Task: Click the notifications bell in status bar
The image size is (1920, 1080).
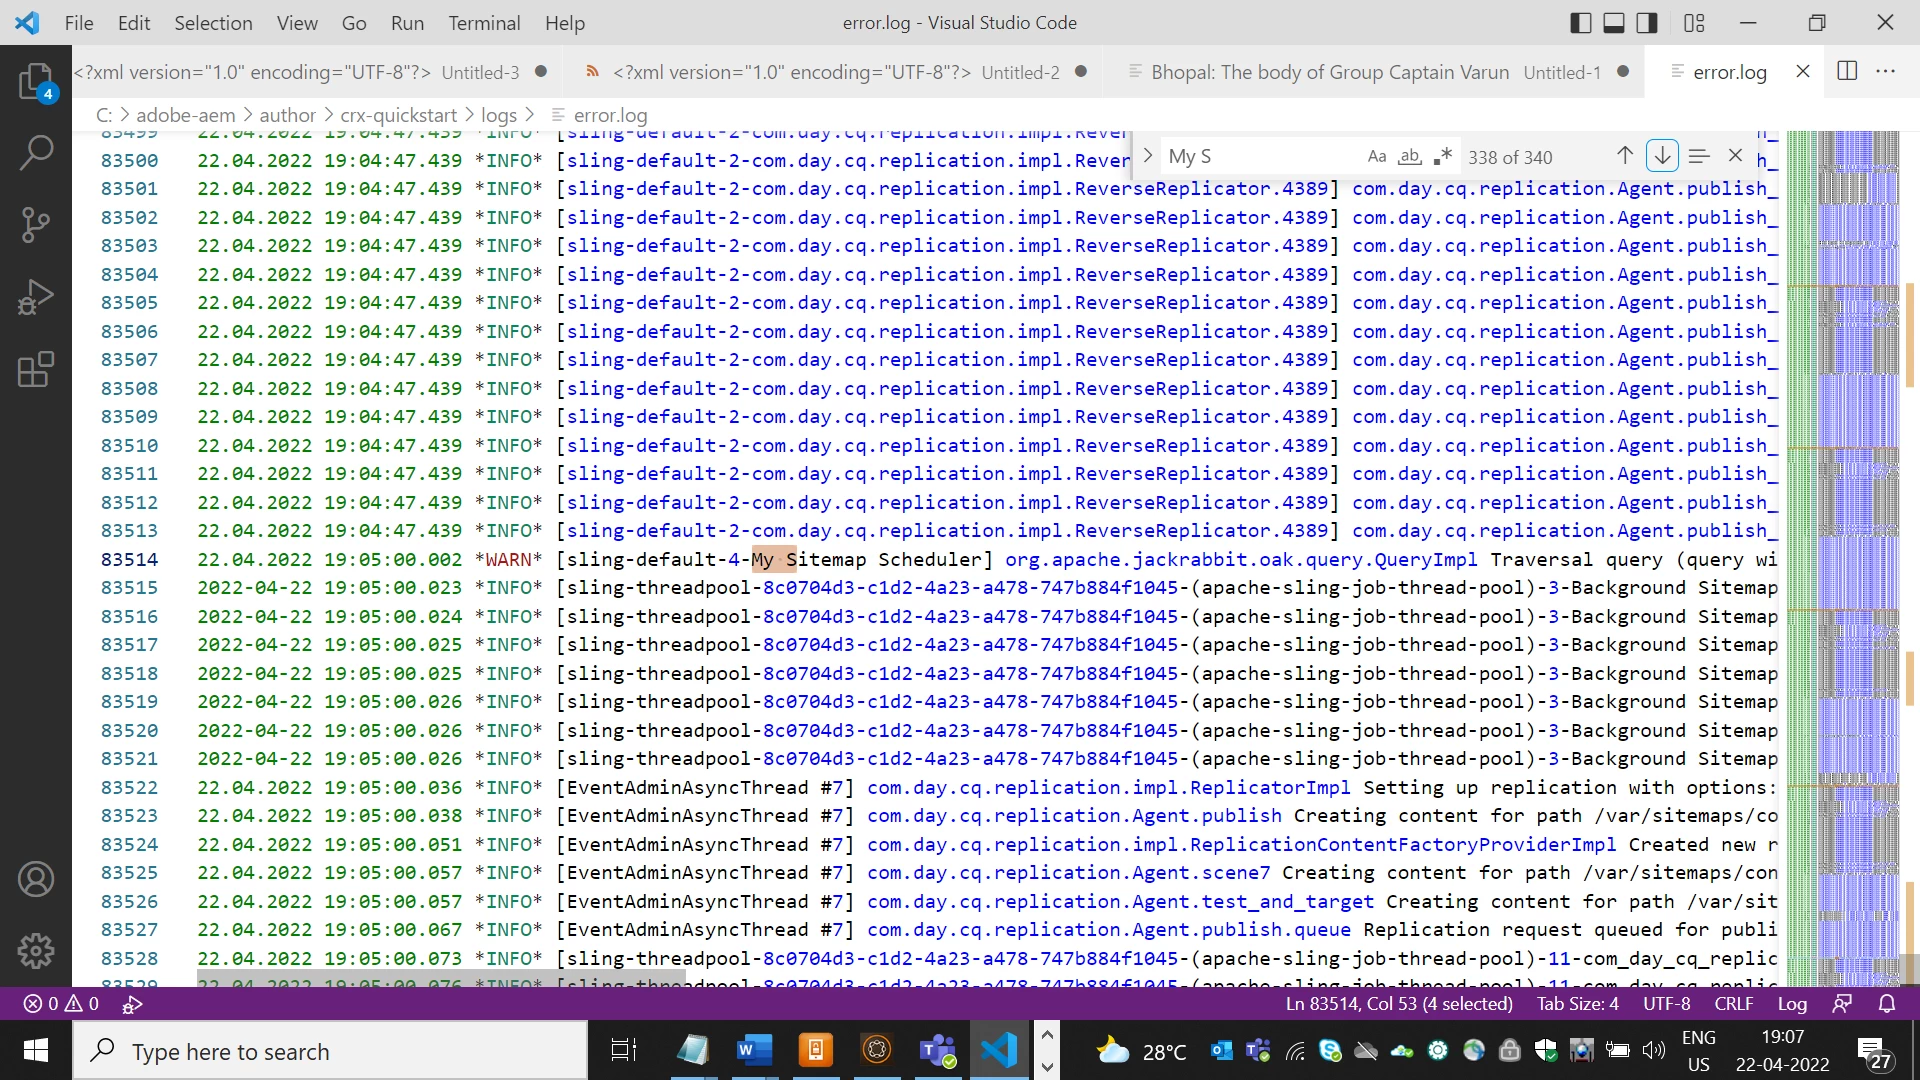Action: pos(1887,1003)
